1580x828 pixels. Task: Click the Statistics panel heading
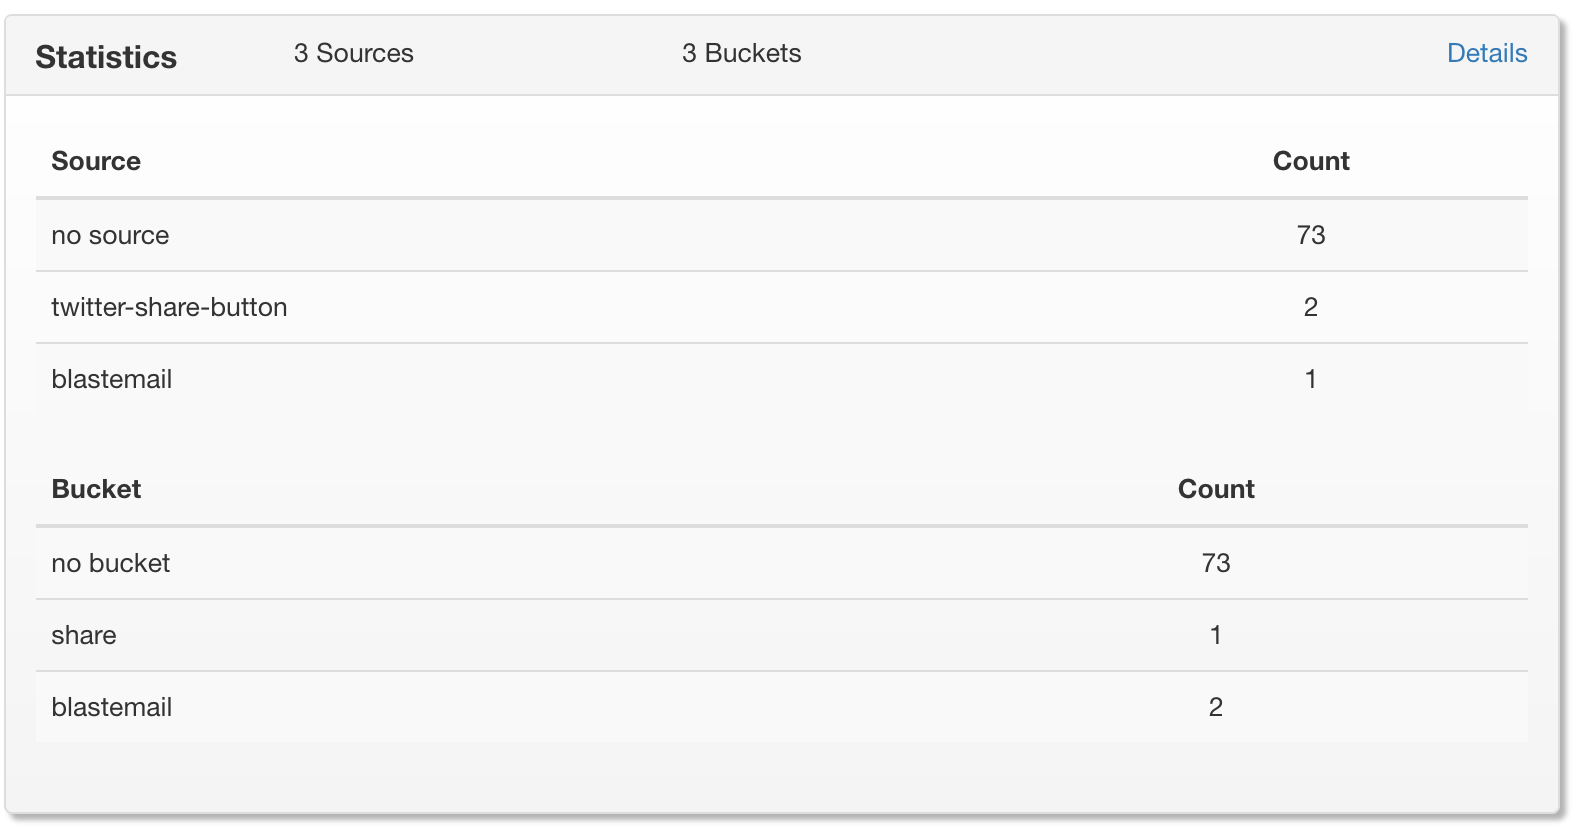106,57
